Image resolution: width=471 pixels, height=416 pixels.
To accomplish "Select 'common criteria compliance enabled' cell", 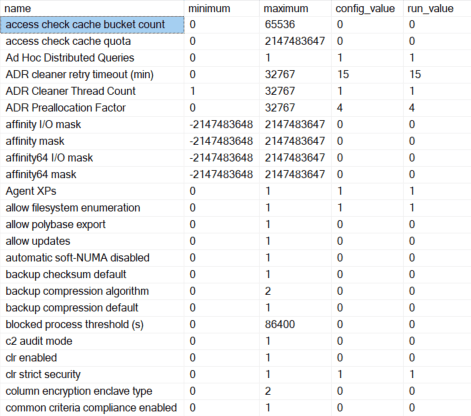I will pyautogui.click(x=92, y=408).
